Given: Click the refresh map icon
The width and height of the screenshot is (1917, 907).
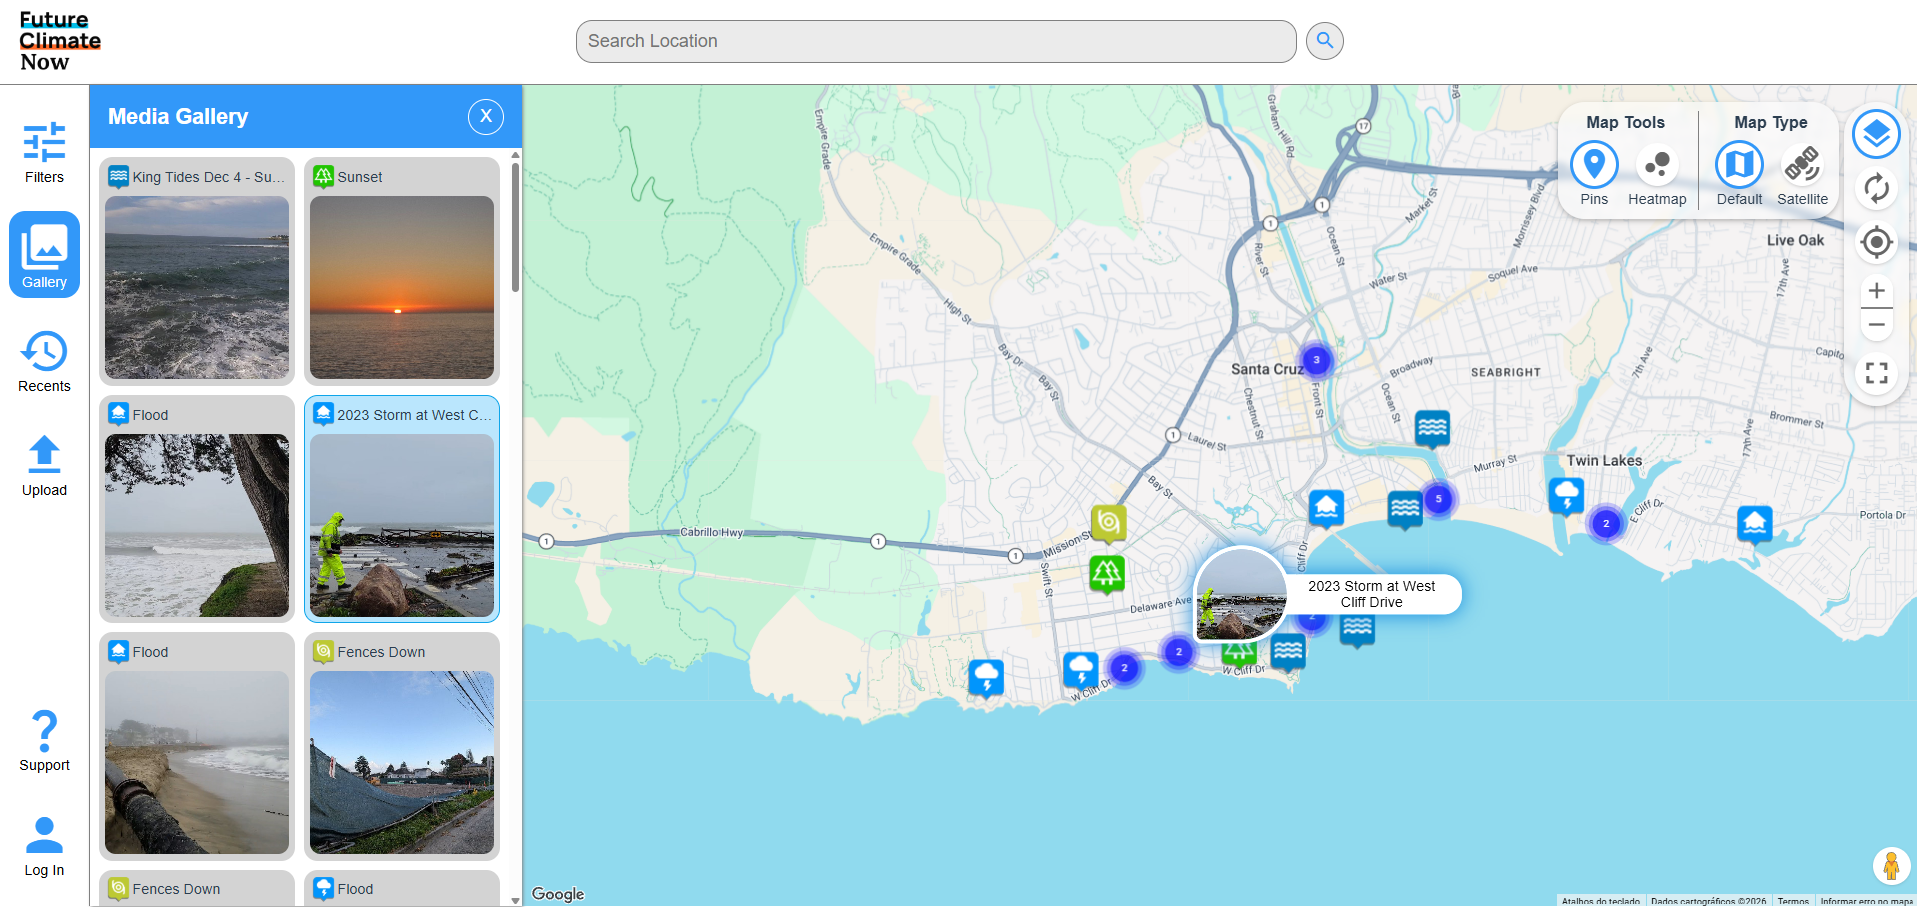Looking at the screenshot, I should [x=1876, y=188].
